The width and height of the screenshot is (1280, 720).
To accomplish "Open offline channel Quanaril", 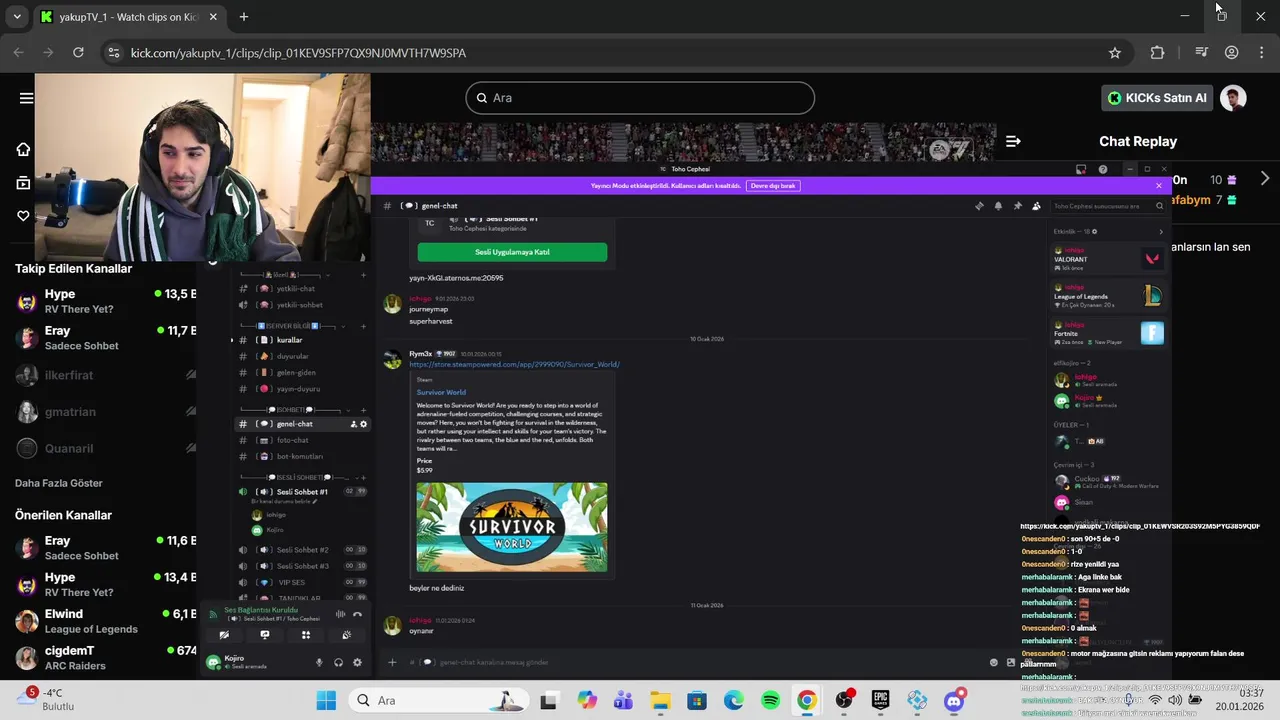I will [x=105, y=448].
